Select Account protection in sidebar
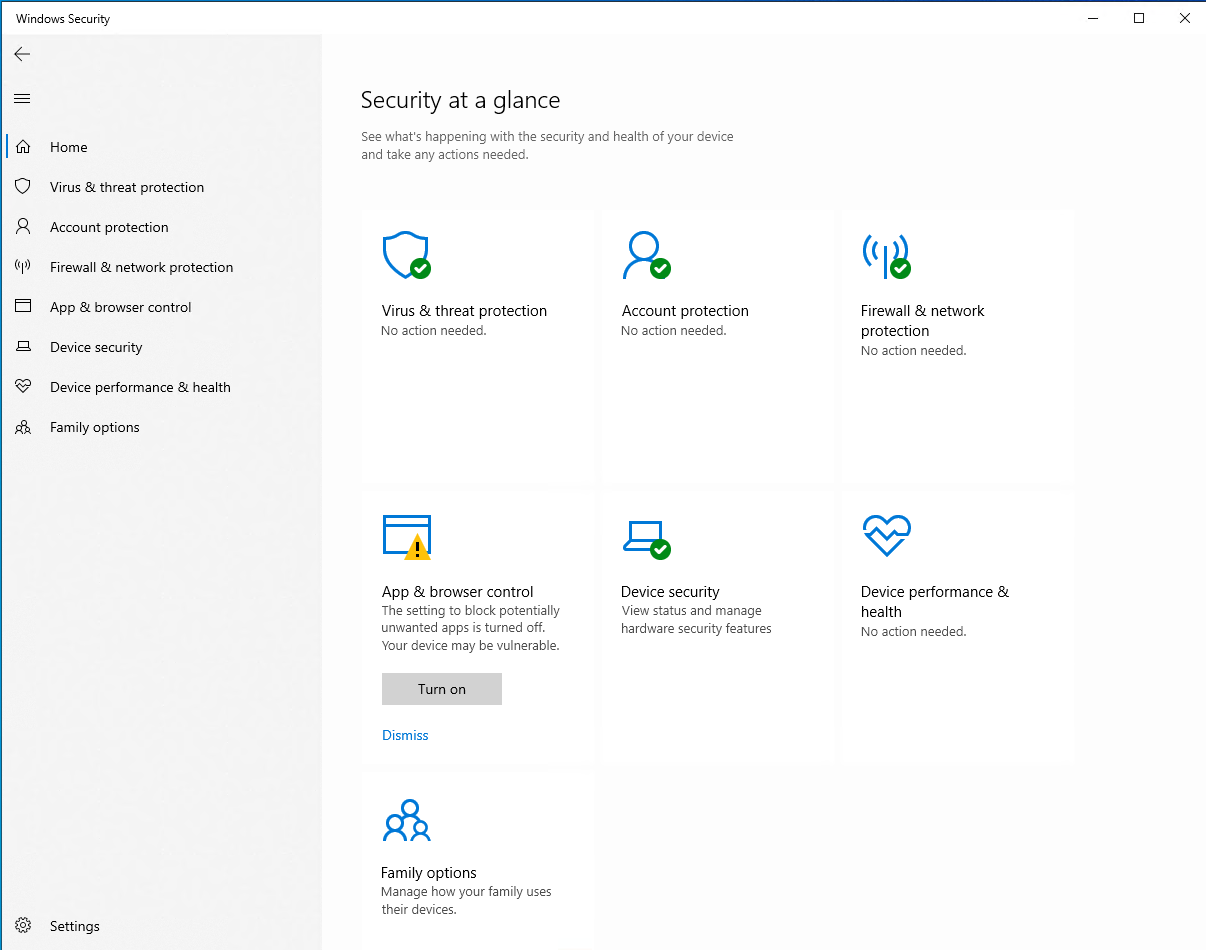Screen dimensions: 1206x950 coord(109,227)
